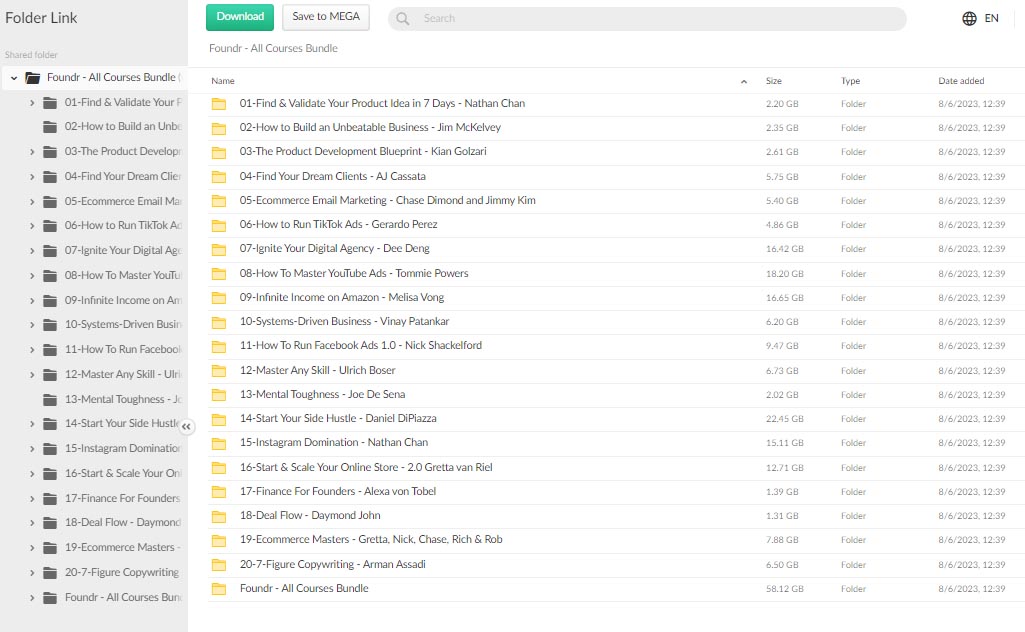Image resolution: width=1025 pixels, height=632 pixels.
Task: Expand the 10-Systems-Driven Business tree folder
Action: [x=32, y=324]
